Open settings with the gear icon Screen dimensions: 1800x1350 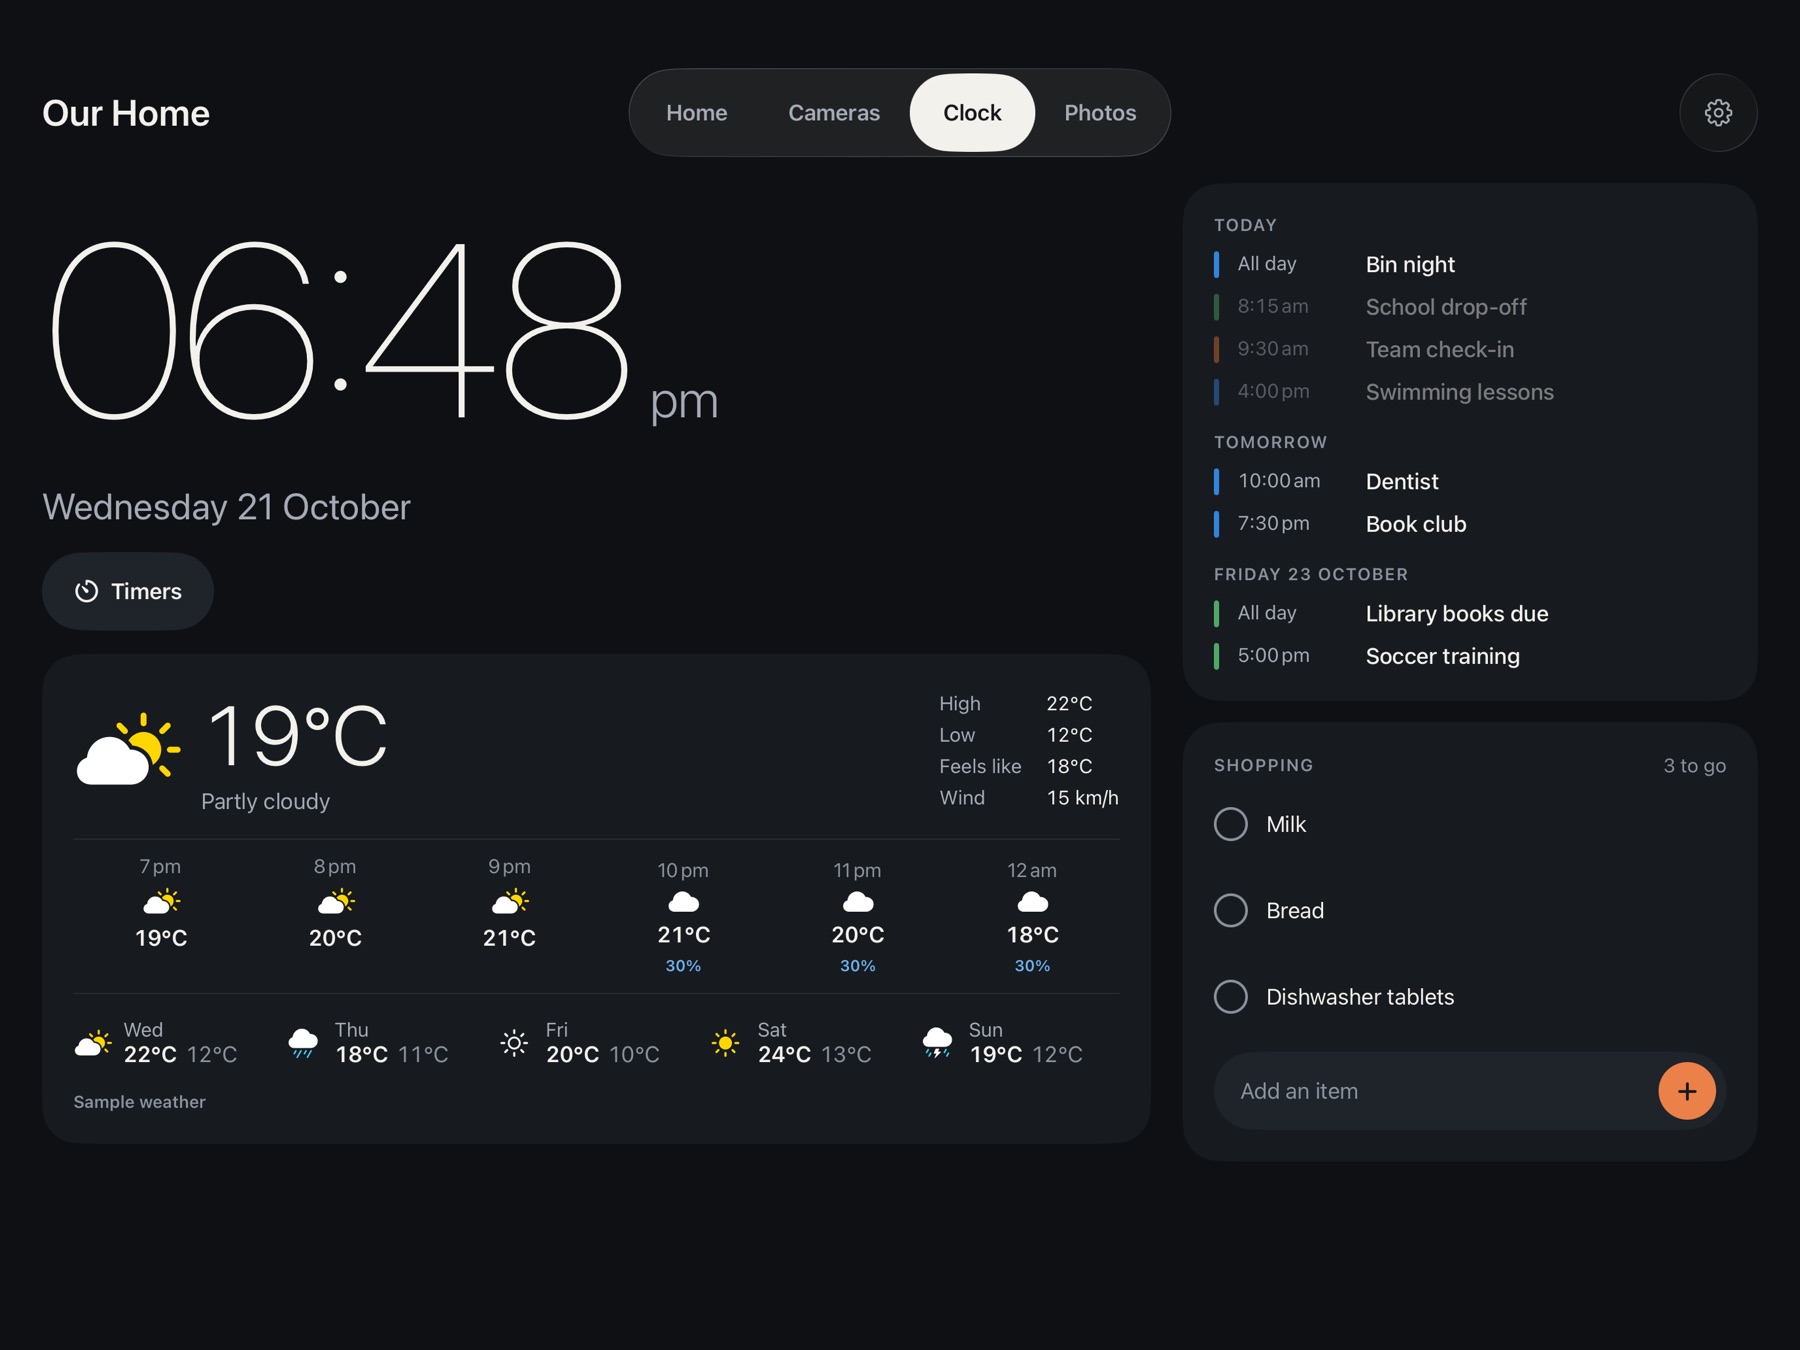tap(1718, 113)
